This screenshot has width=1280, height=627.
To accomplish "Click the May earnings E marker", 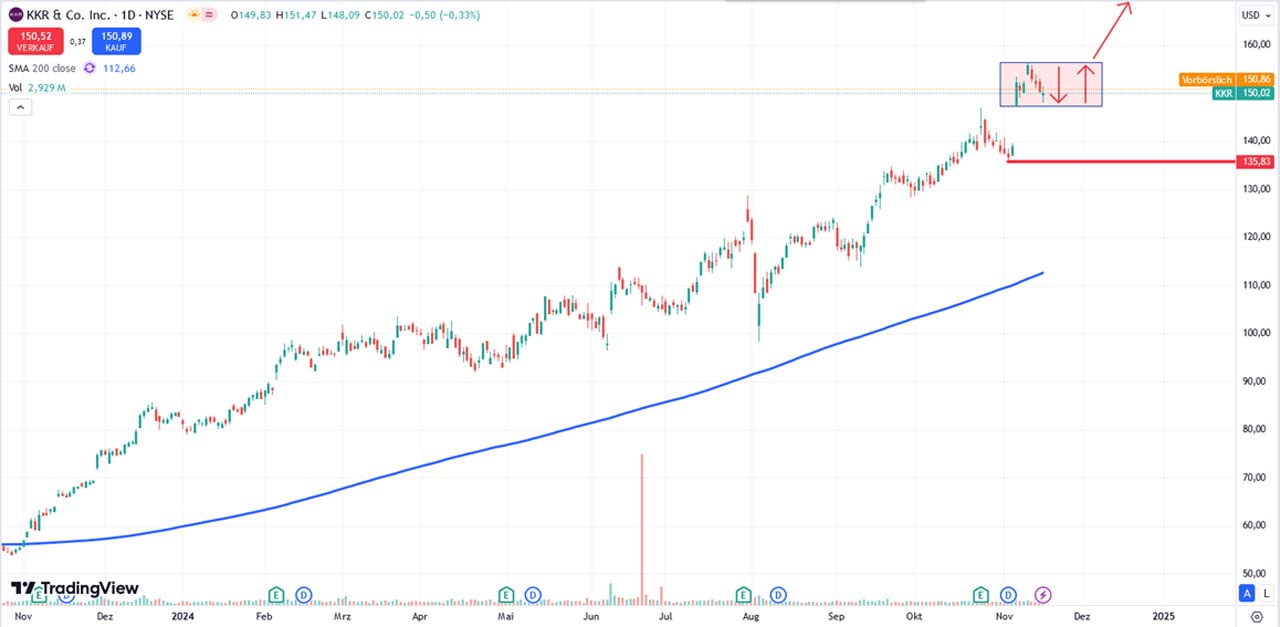I will tap(507, 595).
